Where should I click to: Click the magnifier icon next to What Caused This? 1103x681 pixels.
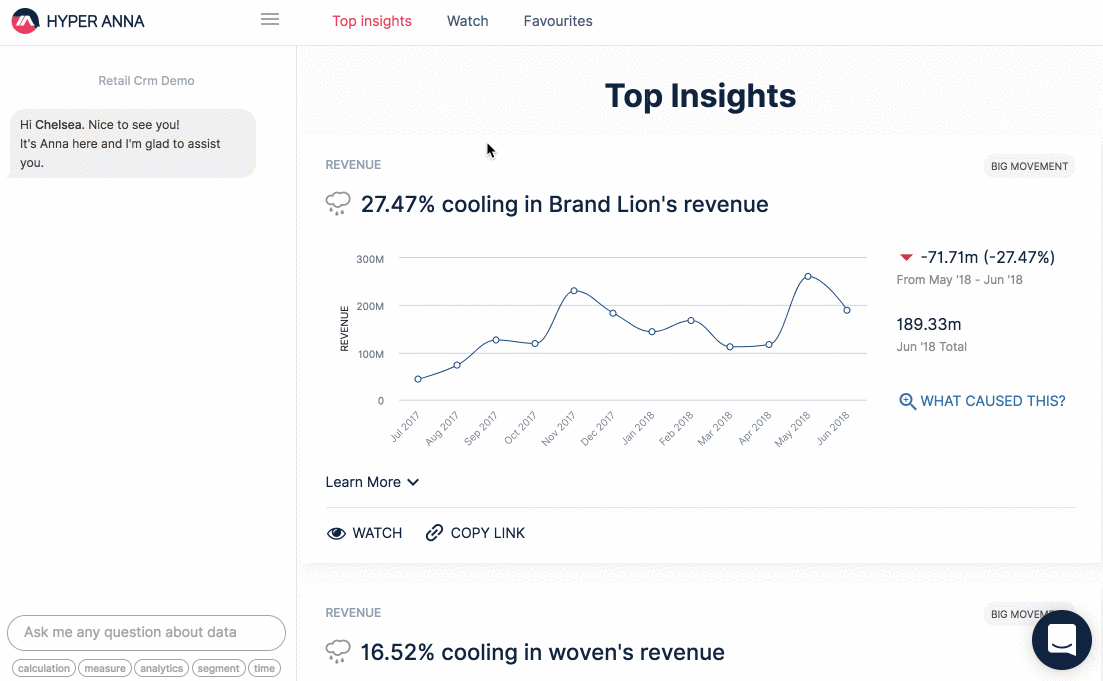tap(907, 401)
